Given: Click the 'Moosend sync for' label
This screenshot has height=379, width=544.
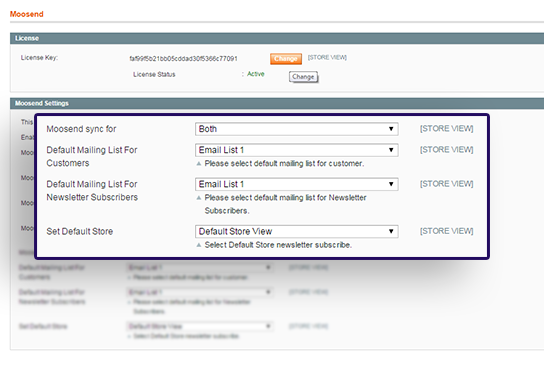Looking at the screenshot, I should (x=81, y=129).
